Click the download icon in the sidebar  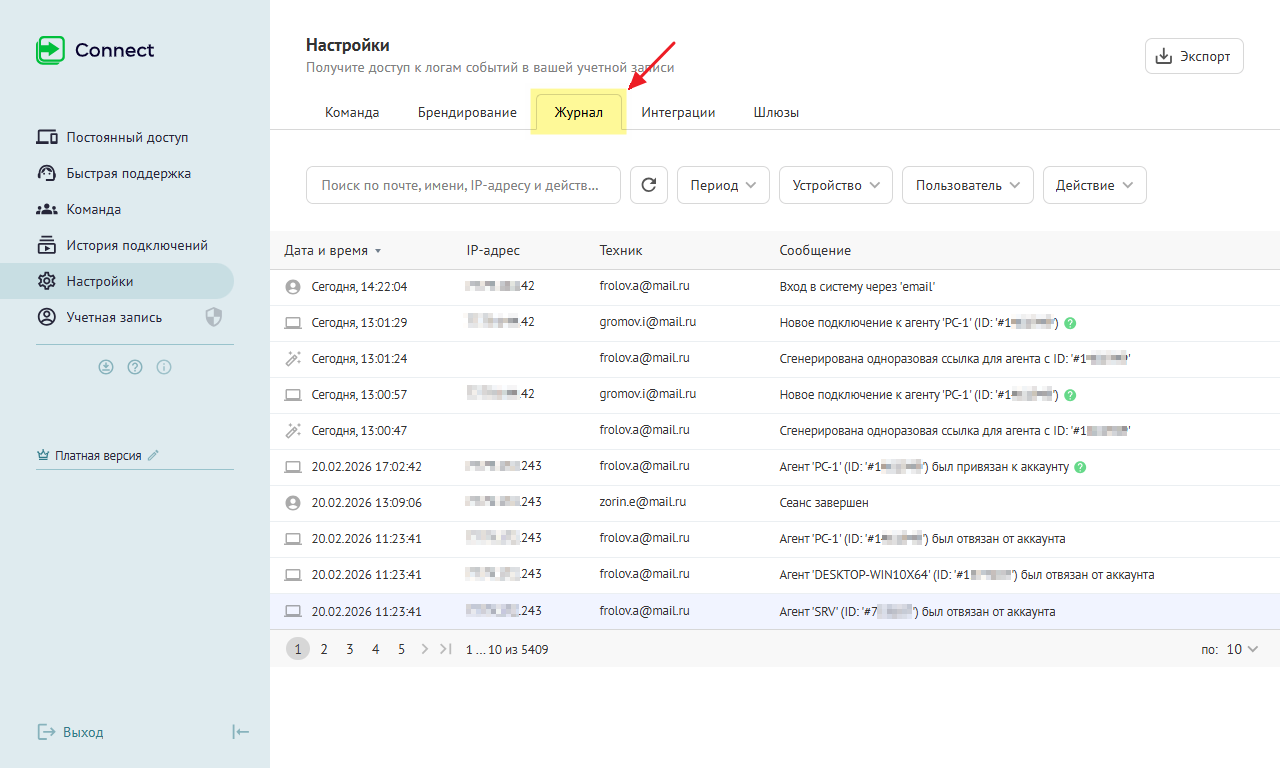point(106,367)
